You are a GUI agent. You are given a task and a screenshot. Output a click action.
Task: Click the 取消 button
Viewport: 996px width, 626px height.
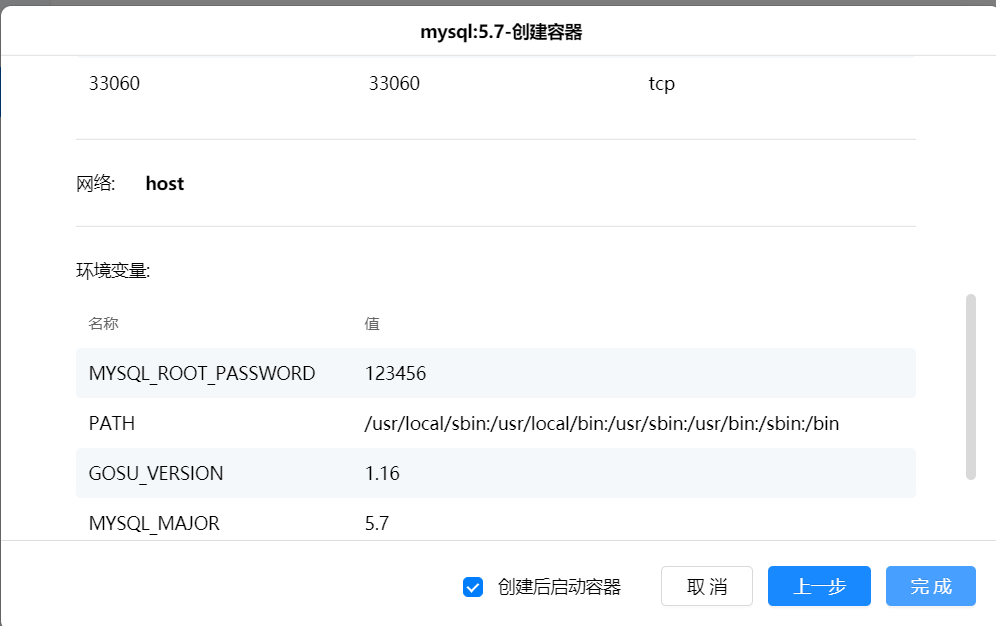point(706,586)
